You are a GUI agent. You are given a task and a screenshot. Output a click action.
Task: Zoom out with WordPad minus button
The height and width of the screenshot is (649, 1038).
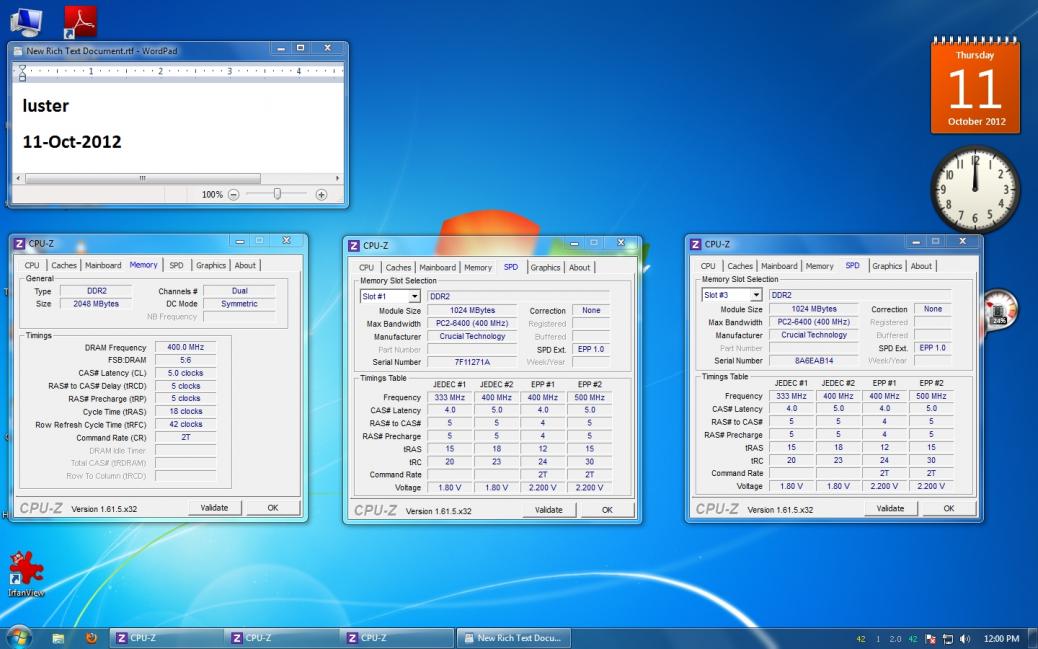pyautogui.click(x=233, y=195)
